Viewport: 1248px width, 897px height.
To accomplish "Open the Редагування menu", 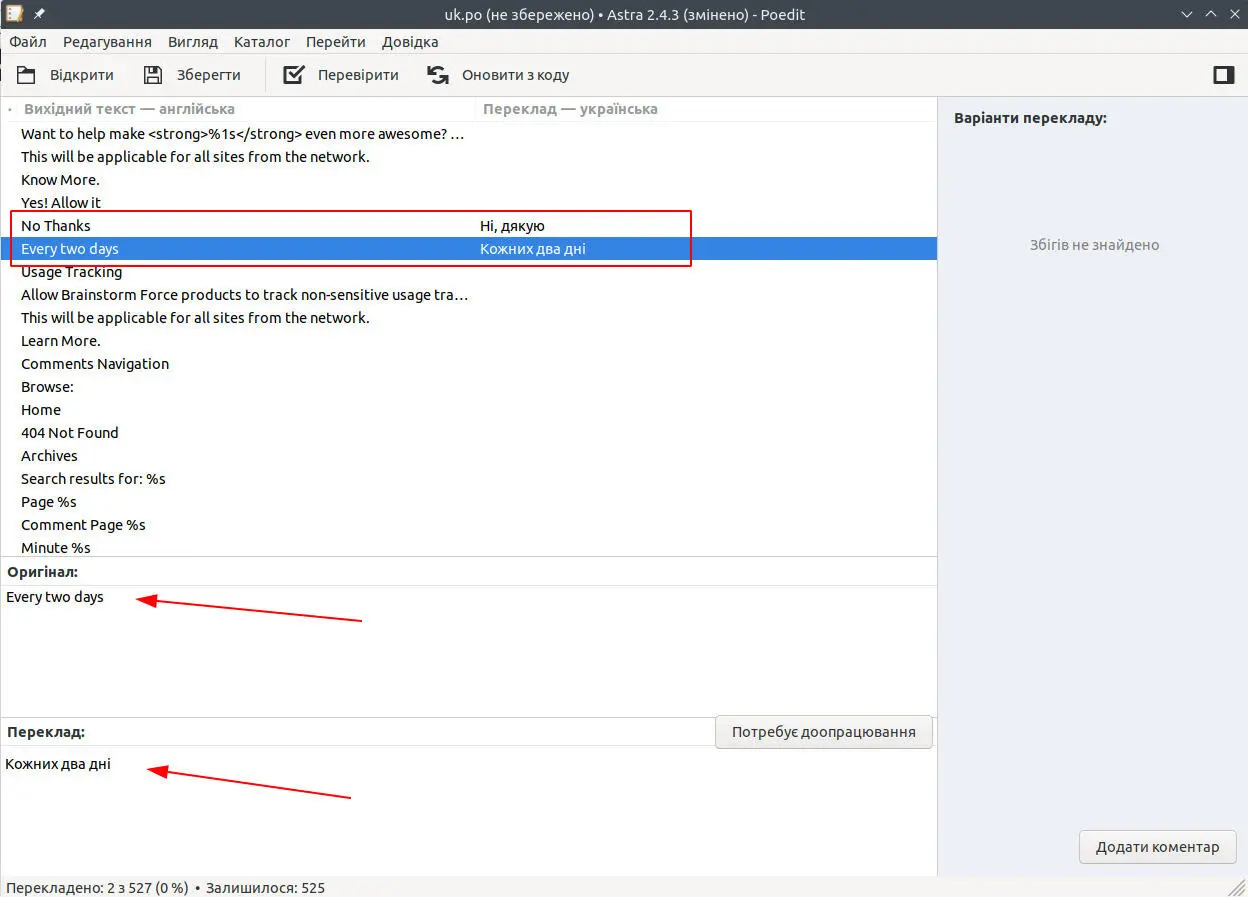I will (x=107, y=42).
